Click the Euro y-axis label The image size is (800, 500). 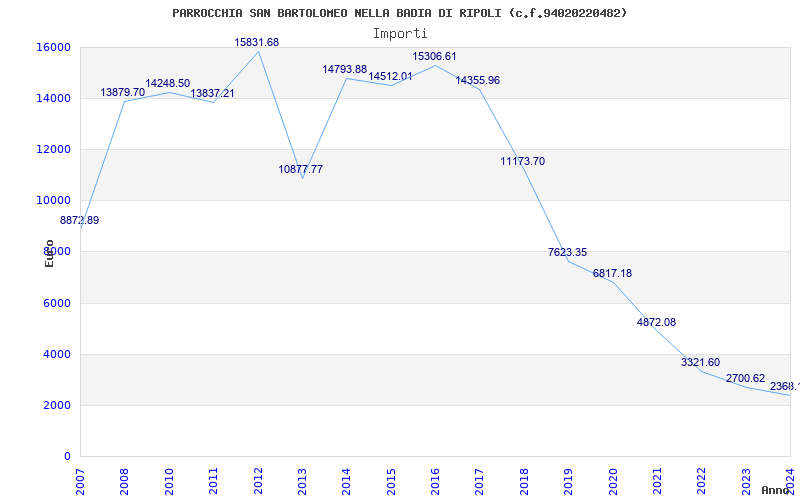click(49, 253)
